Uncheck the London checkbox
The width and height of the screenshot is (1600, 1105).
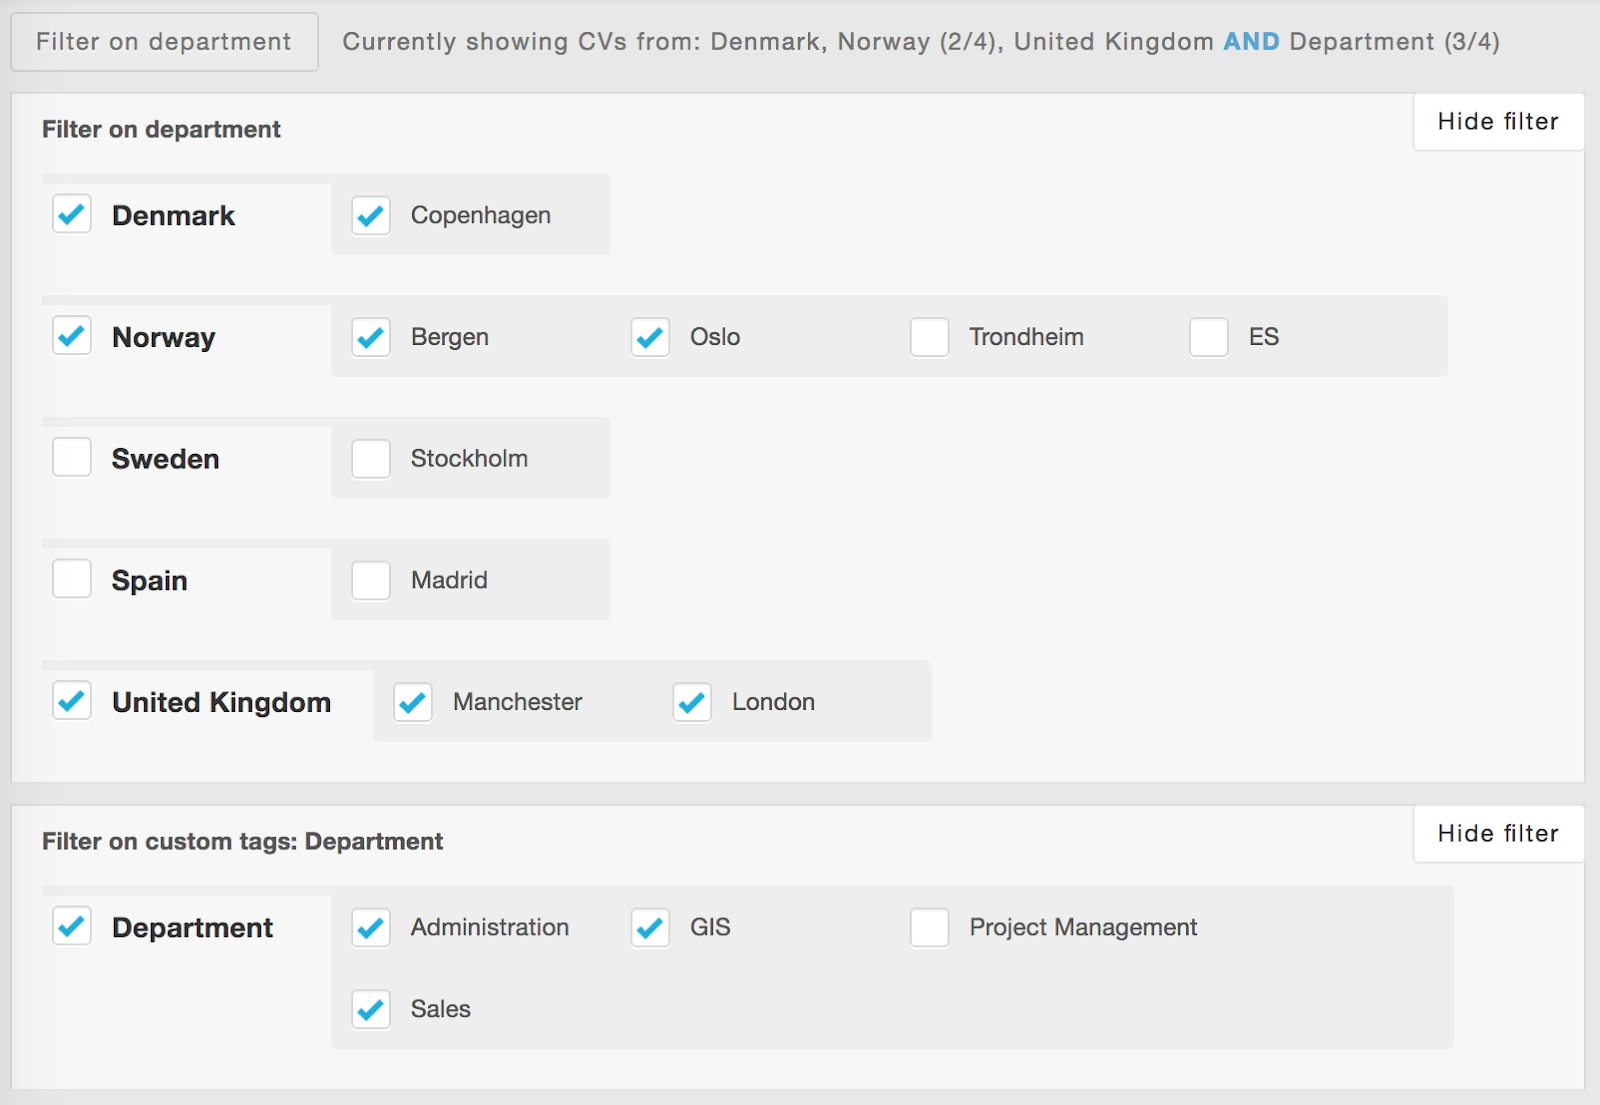click(x=692, y=702)
